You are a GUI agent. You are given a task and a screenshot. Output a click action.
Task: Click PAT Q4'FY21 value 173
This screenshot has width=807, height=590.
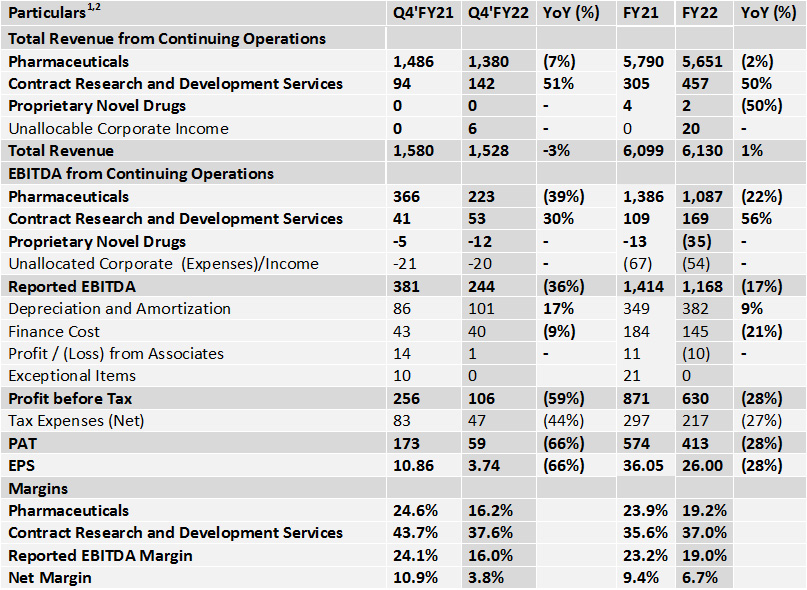pyautogui.click(x=407, y=444)
